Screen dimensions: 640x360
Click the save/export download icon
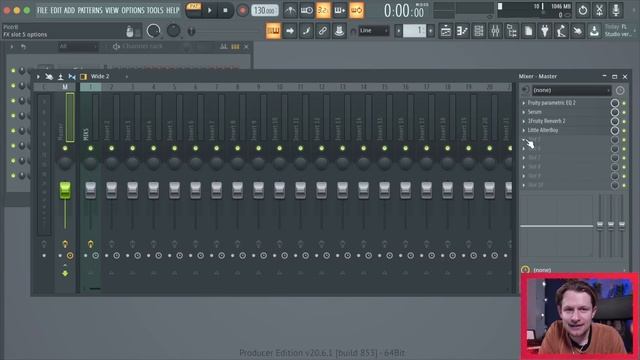pyautogui.click(x=594, y=31)
